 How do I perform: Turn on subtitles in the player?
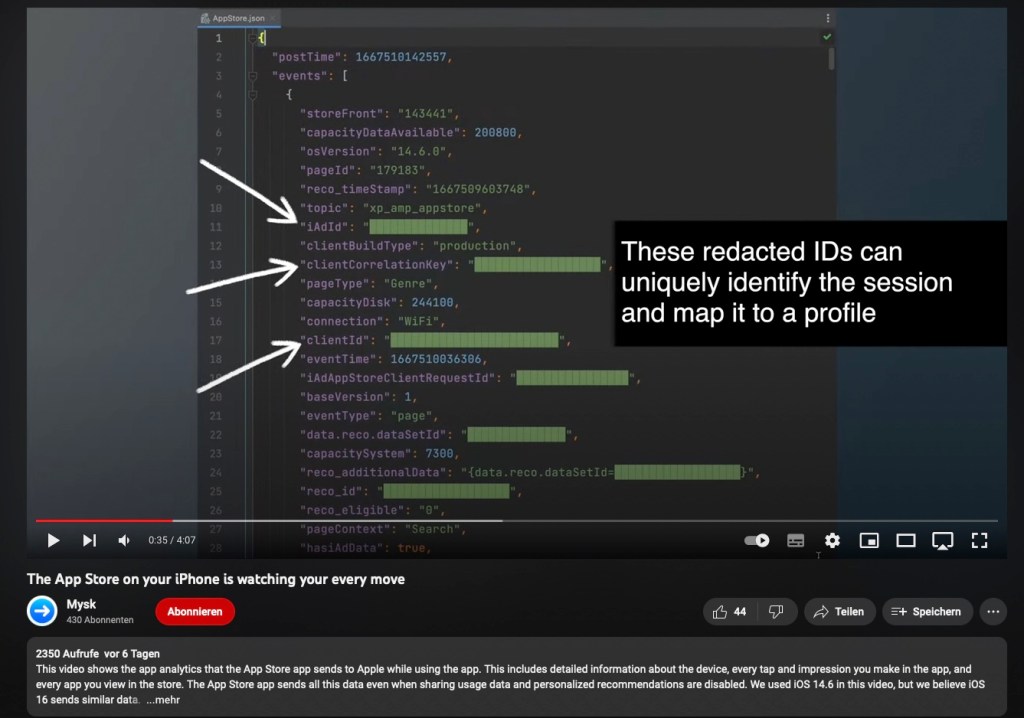point(795,540)
